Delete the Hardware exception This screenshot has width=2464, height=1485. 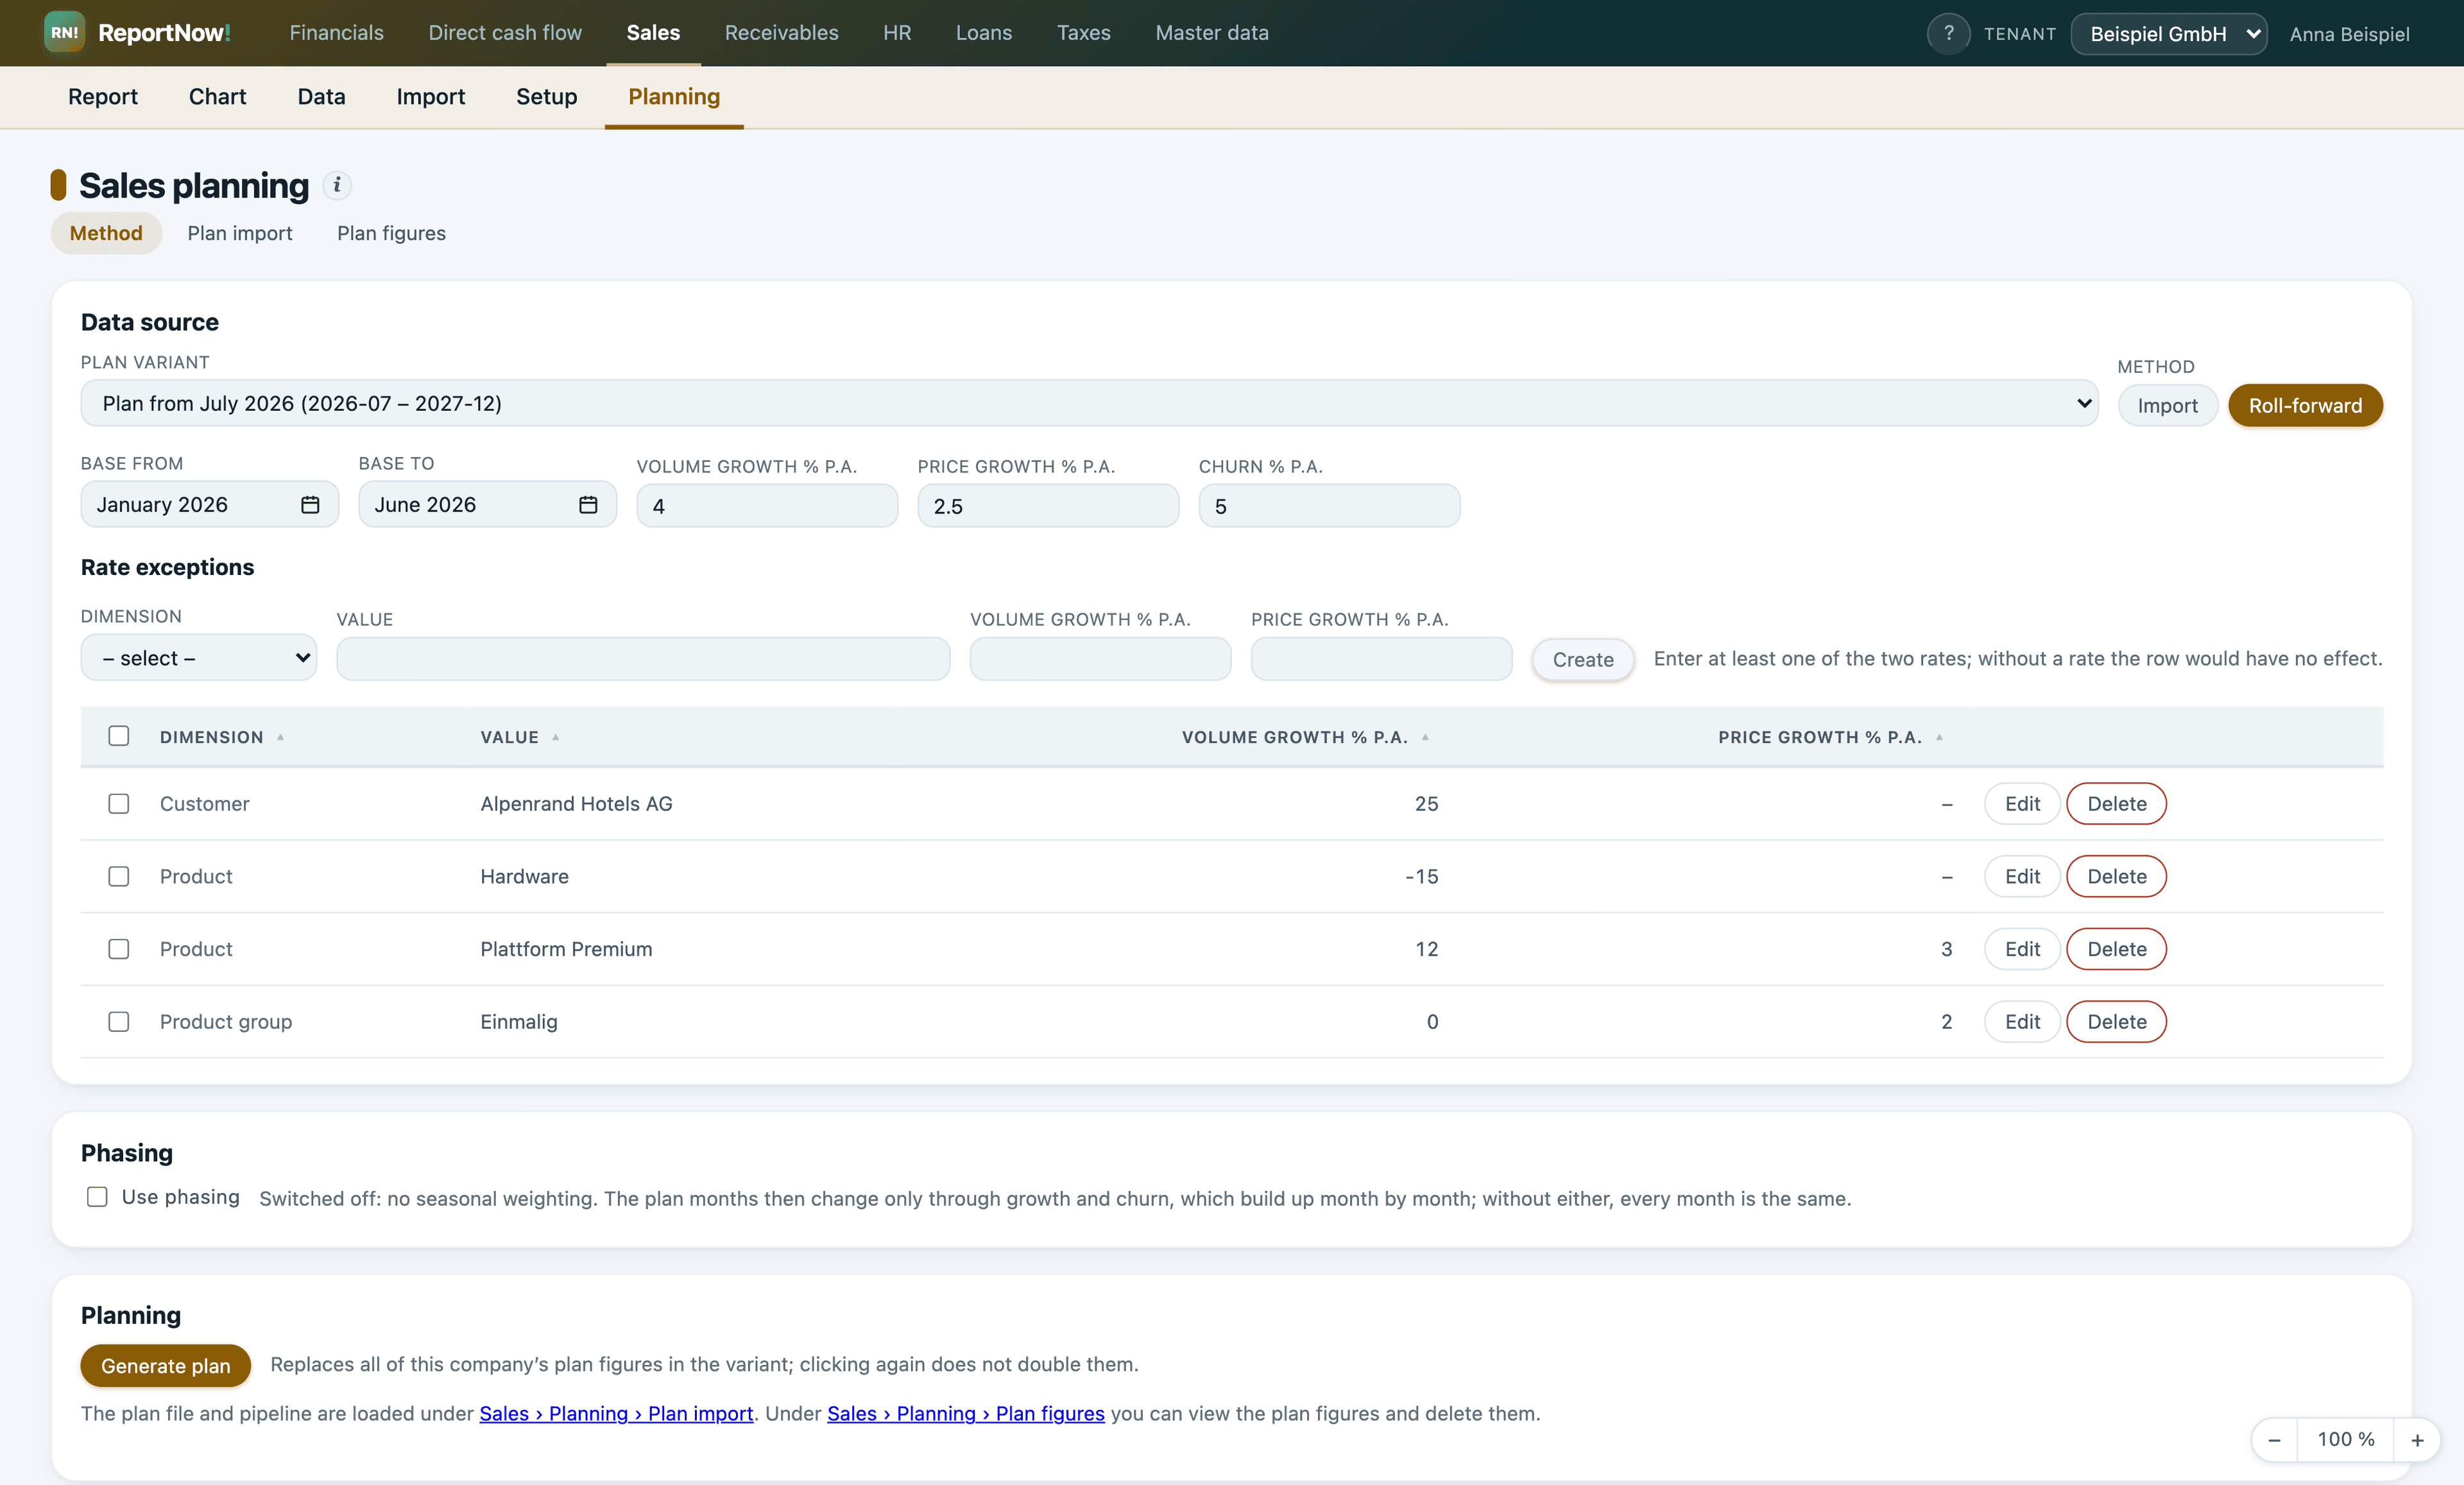coord(2116,877)
